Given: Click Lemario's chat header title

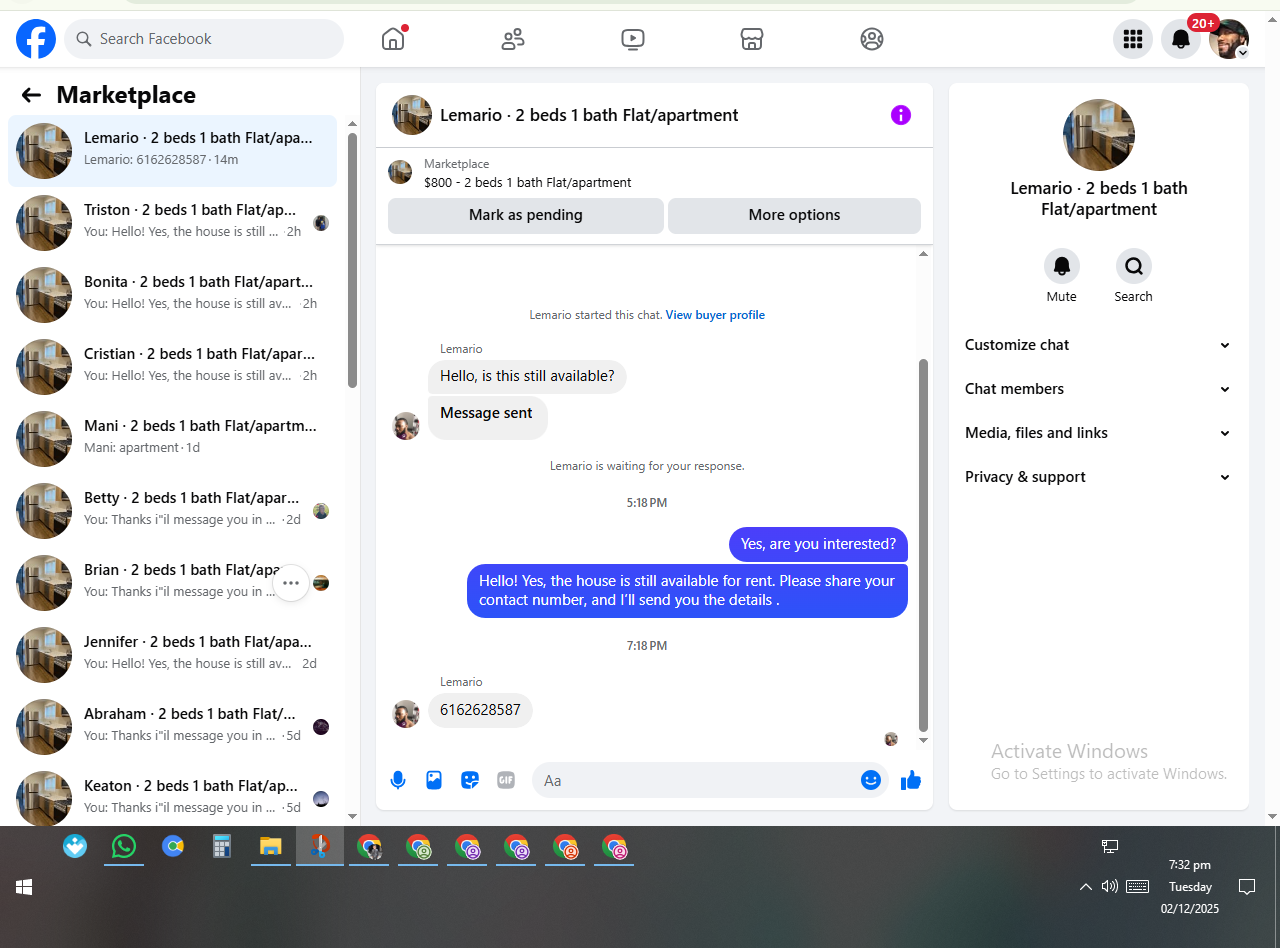Looking at the screenshot, I should pos(589,115).
